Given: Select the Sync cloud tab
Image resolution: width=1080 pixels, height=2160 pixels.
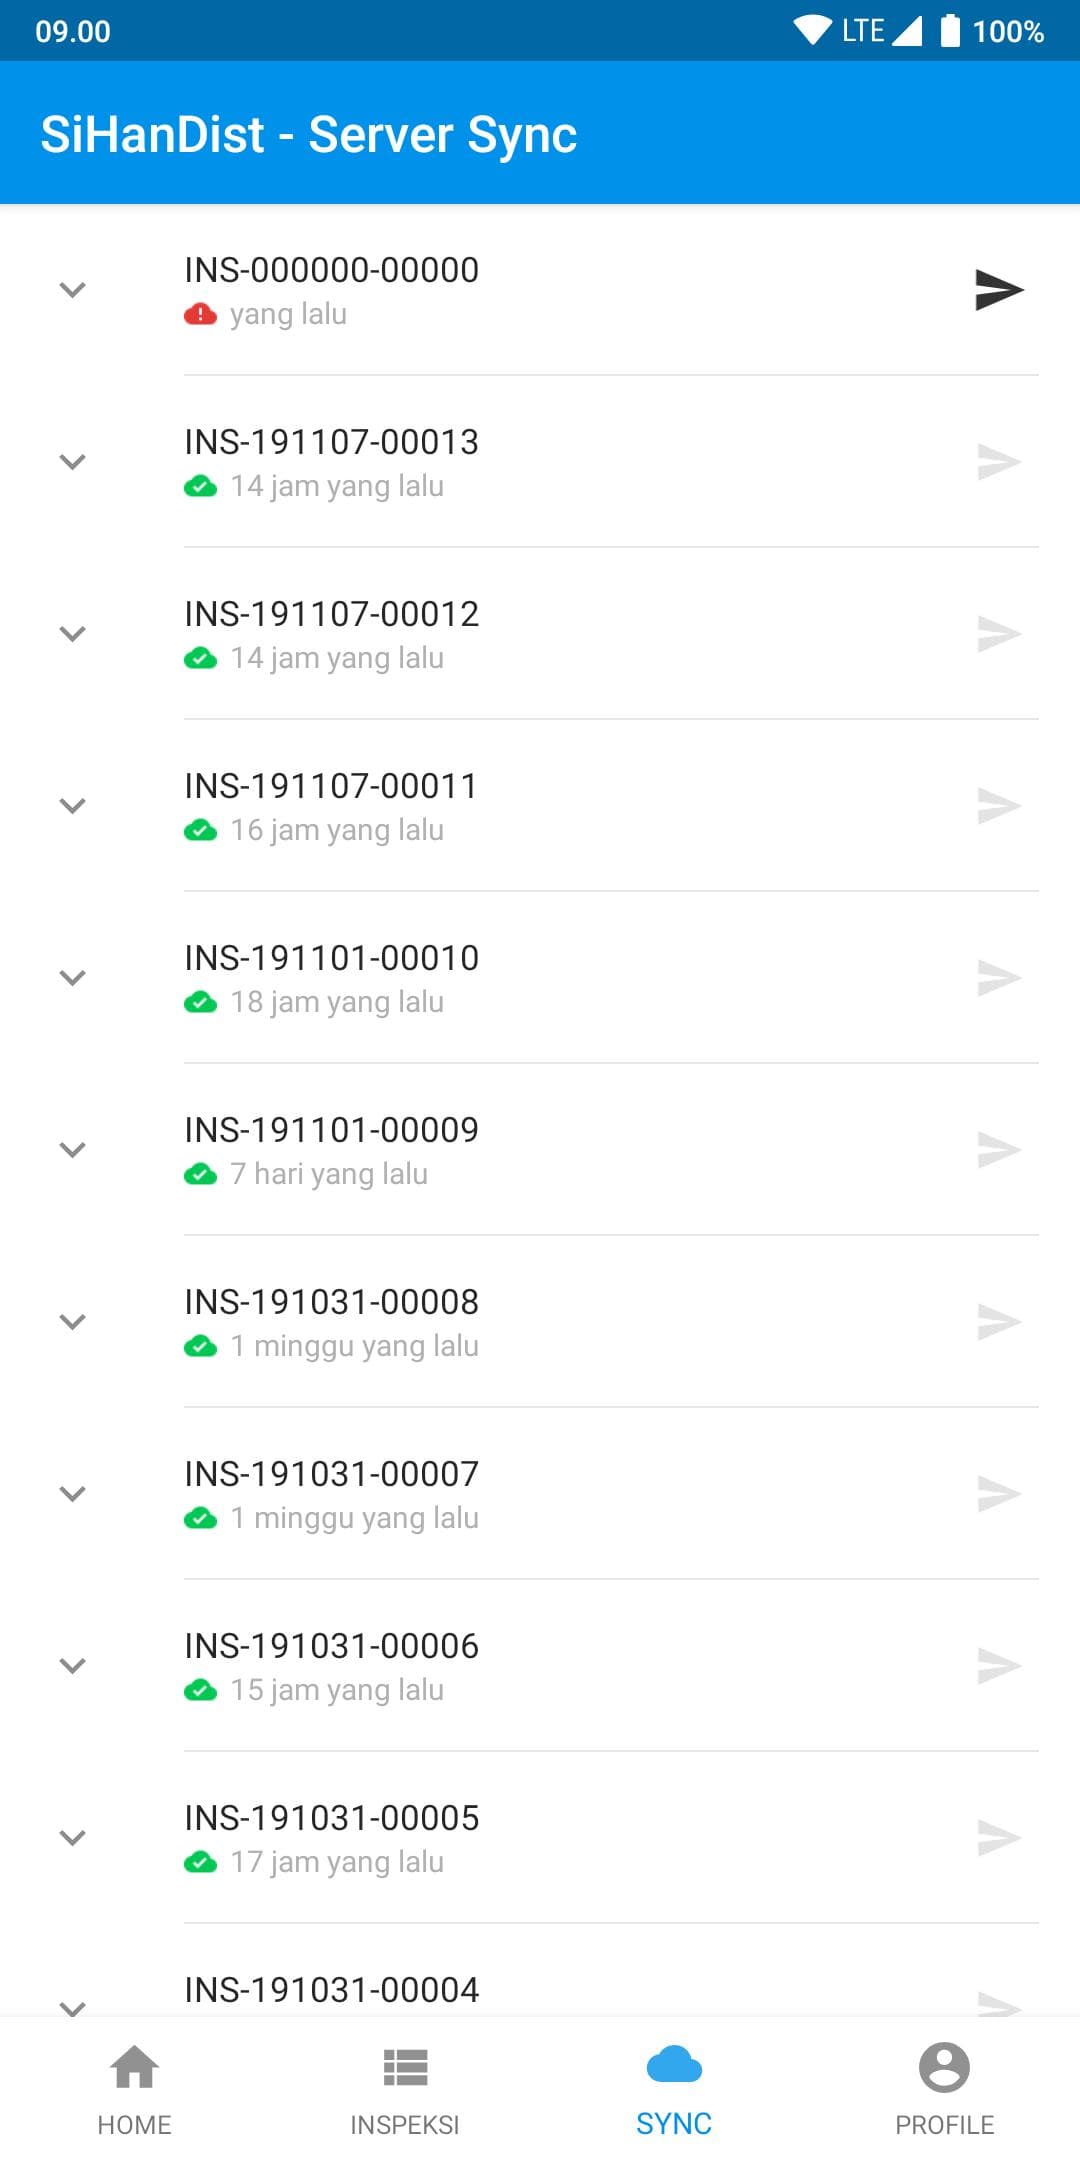Looking at the screenshot, I should coord(675,2088).
